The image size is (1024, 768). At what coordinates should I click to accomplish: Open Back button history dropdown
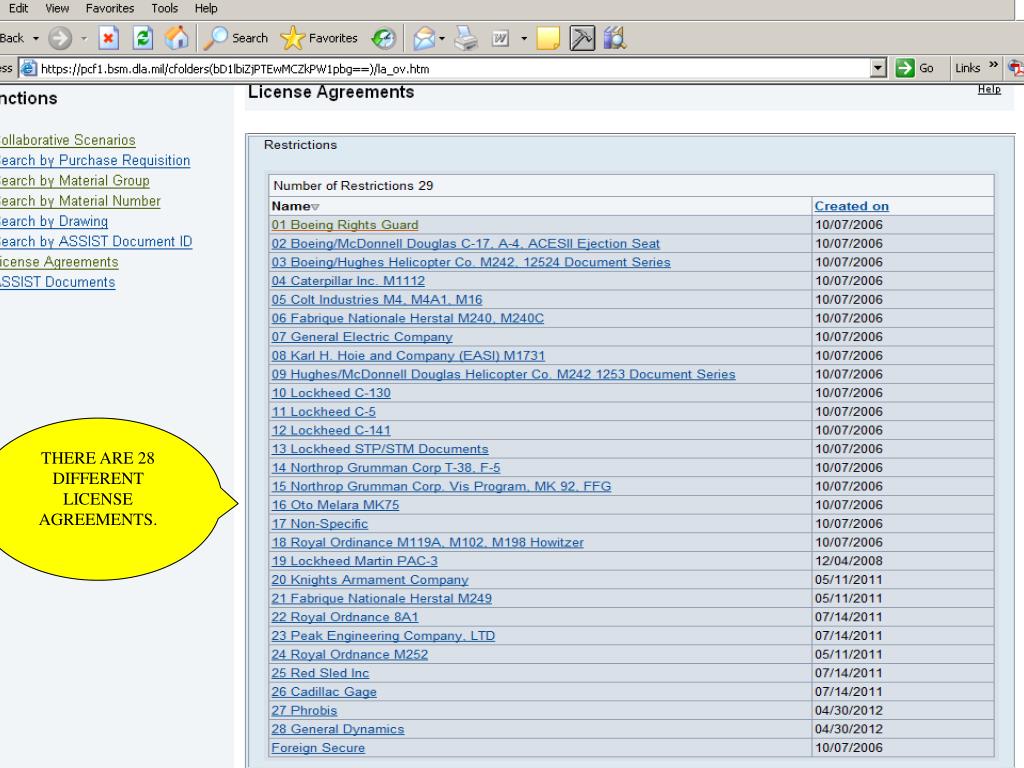[36, 39]
